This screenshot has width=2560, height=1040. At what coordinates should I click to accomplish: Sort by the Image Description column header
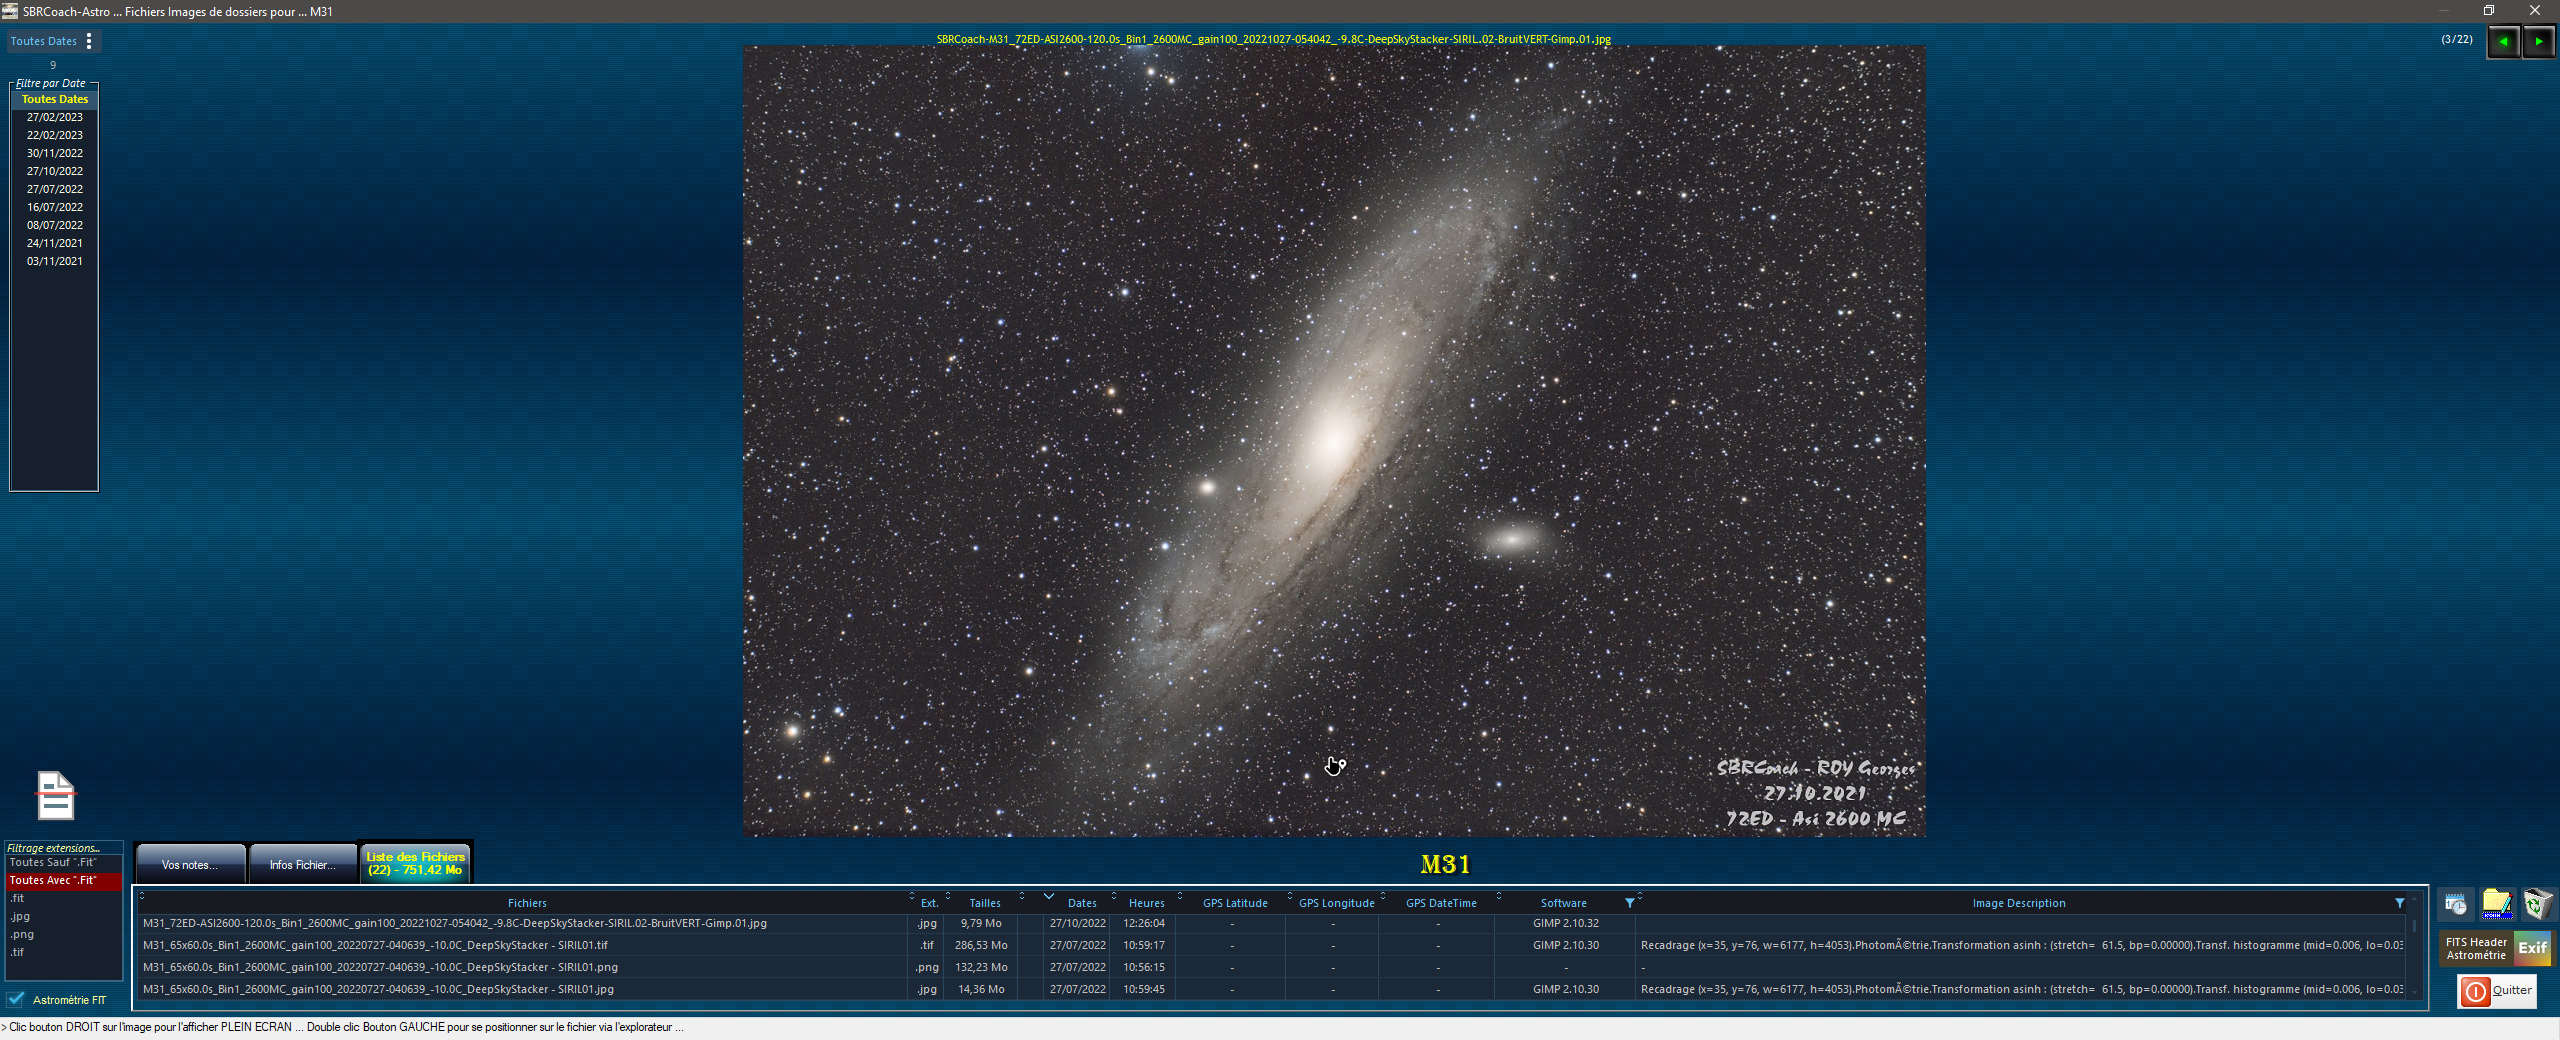point(2018,903)
